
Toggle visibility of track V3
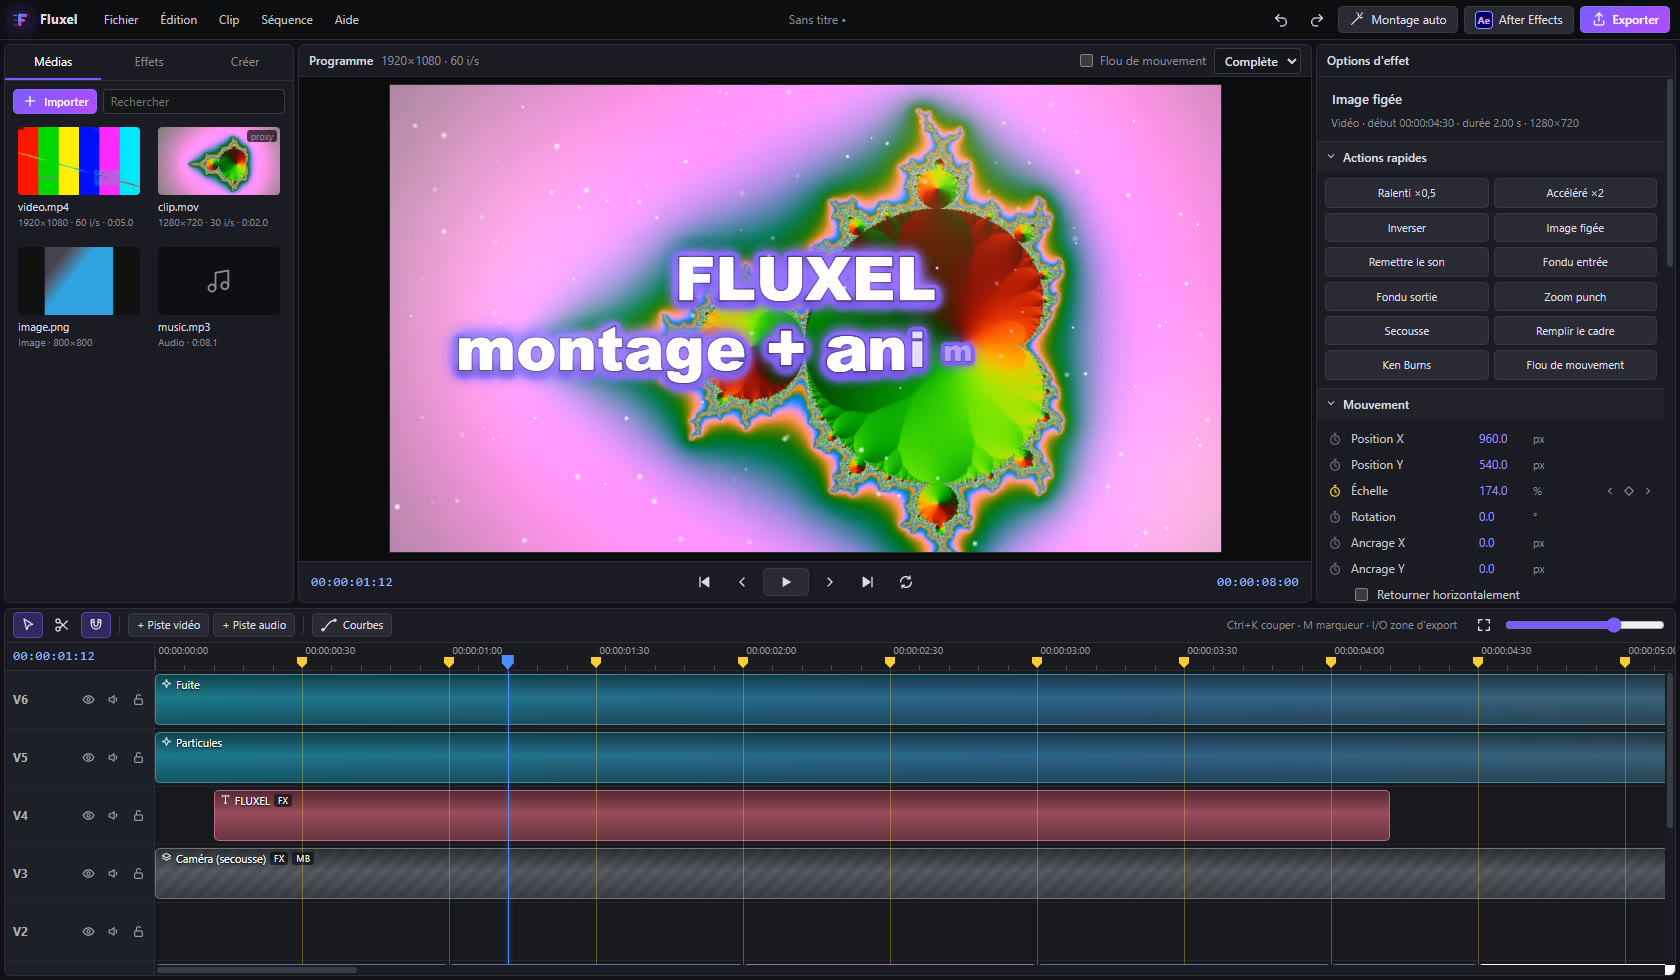88,874
